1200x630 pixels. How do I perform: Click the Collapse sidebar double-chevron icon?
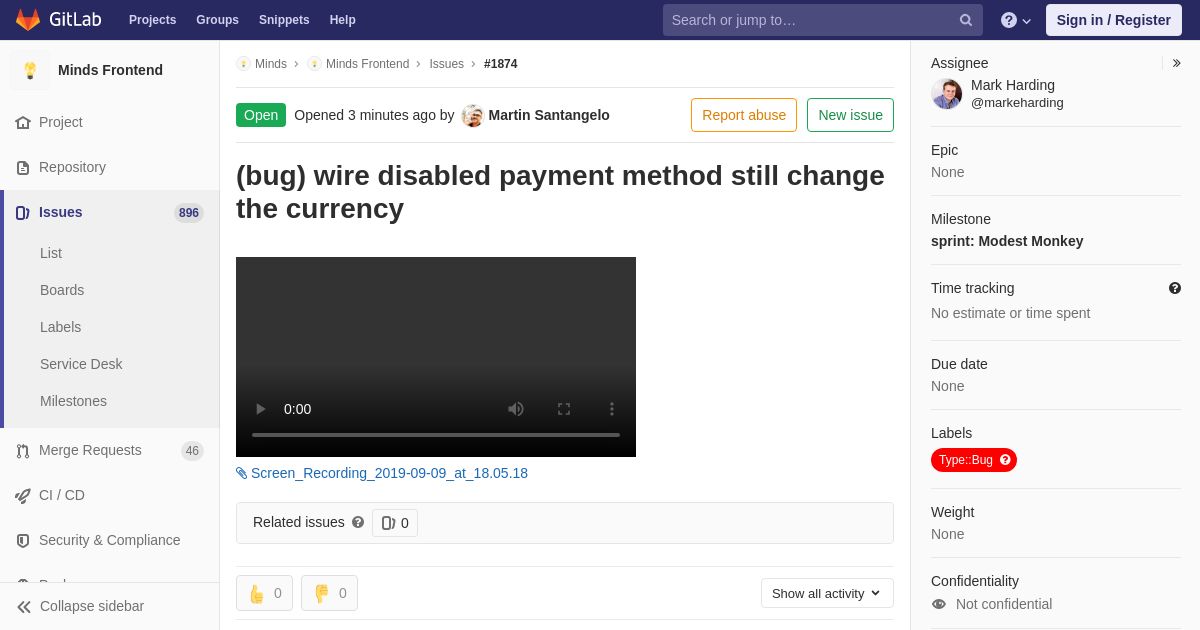(x=24, y=606)
